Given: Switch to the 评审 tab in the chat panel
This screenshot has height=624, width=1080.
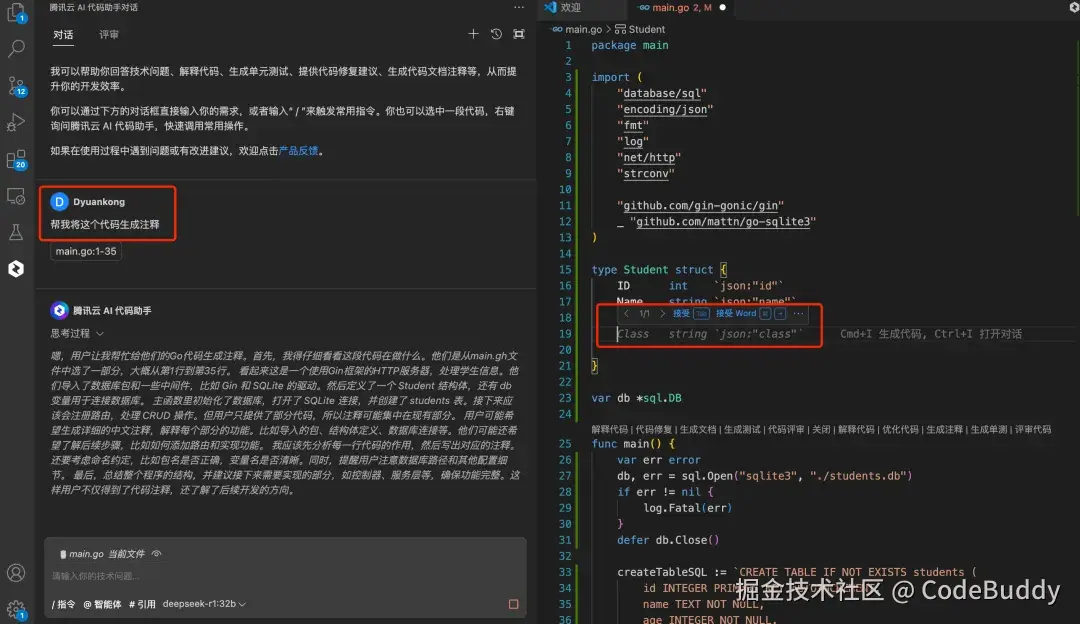Looking at the screenshot, I should (108, 33).
